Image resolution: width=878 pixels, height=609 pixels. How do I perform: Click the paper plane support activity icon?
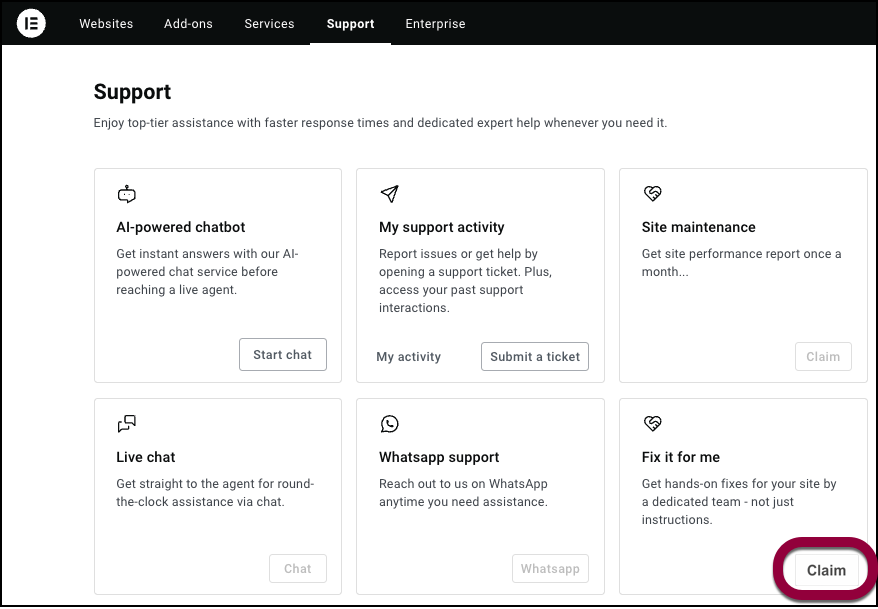[x=390, y=194]
